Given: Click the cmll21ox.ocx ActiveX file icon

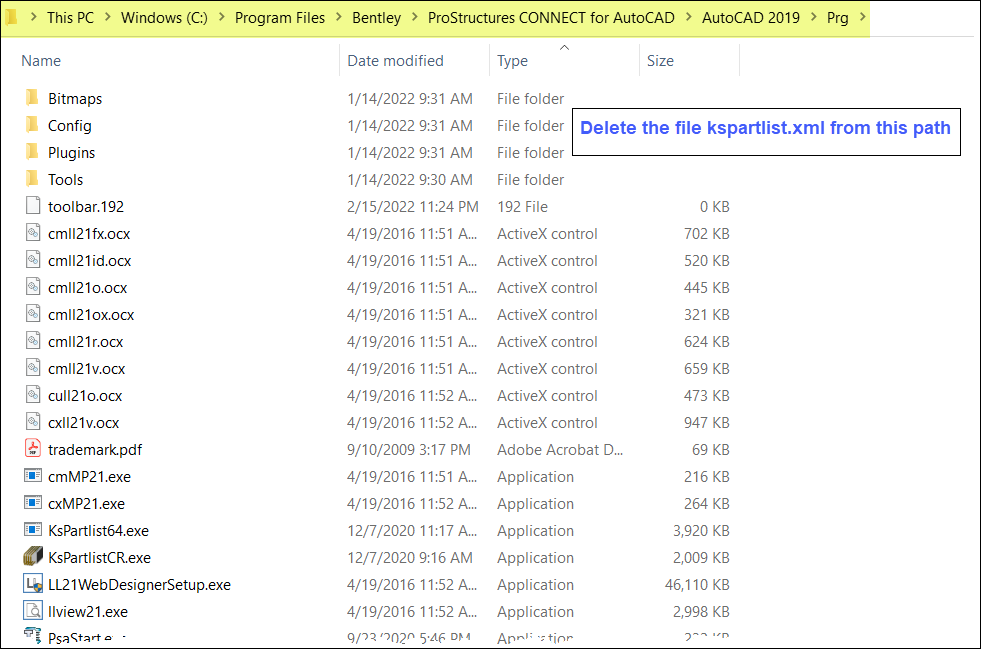Looking at the screenshot, I should [x=33, y=314].
